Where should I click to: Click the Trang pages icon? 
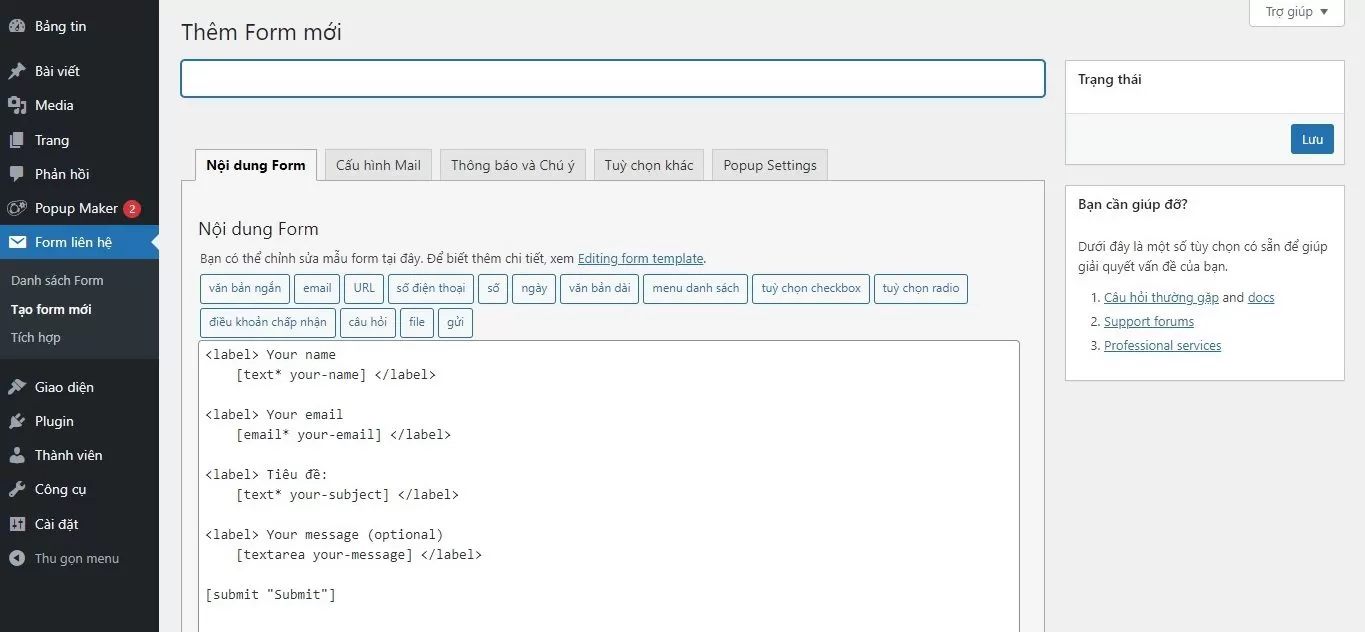click(17, 140)
